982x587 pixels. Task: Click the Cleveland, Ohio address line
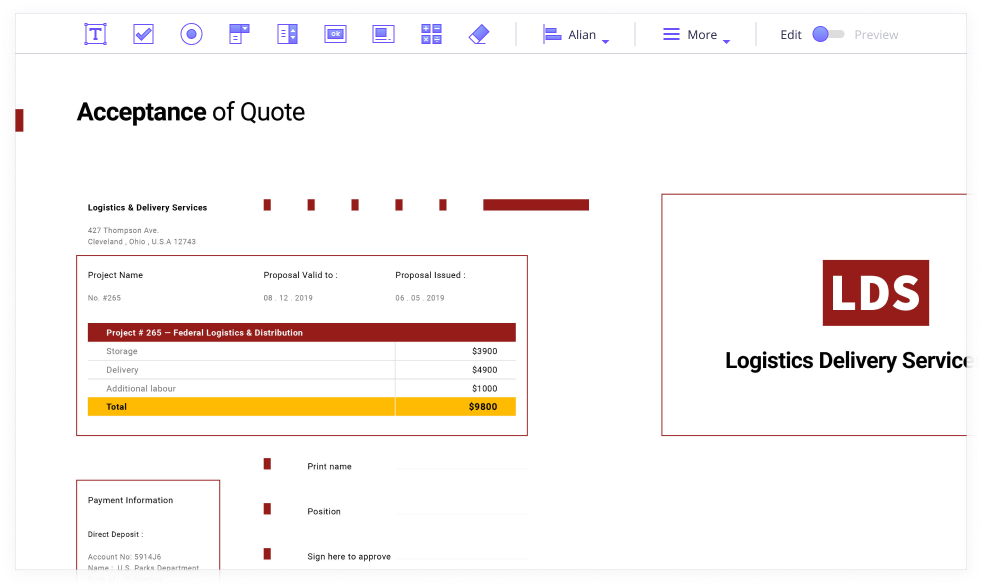click(x=142, y=242)
